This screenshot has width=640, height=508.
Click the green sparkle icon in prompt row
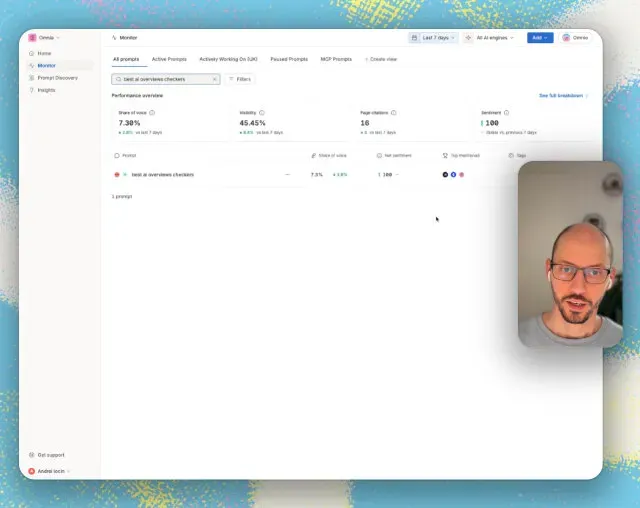tap(125, 175)
